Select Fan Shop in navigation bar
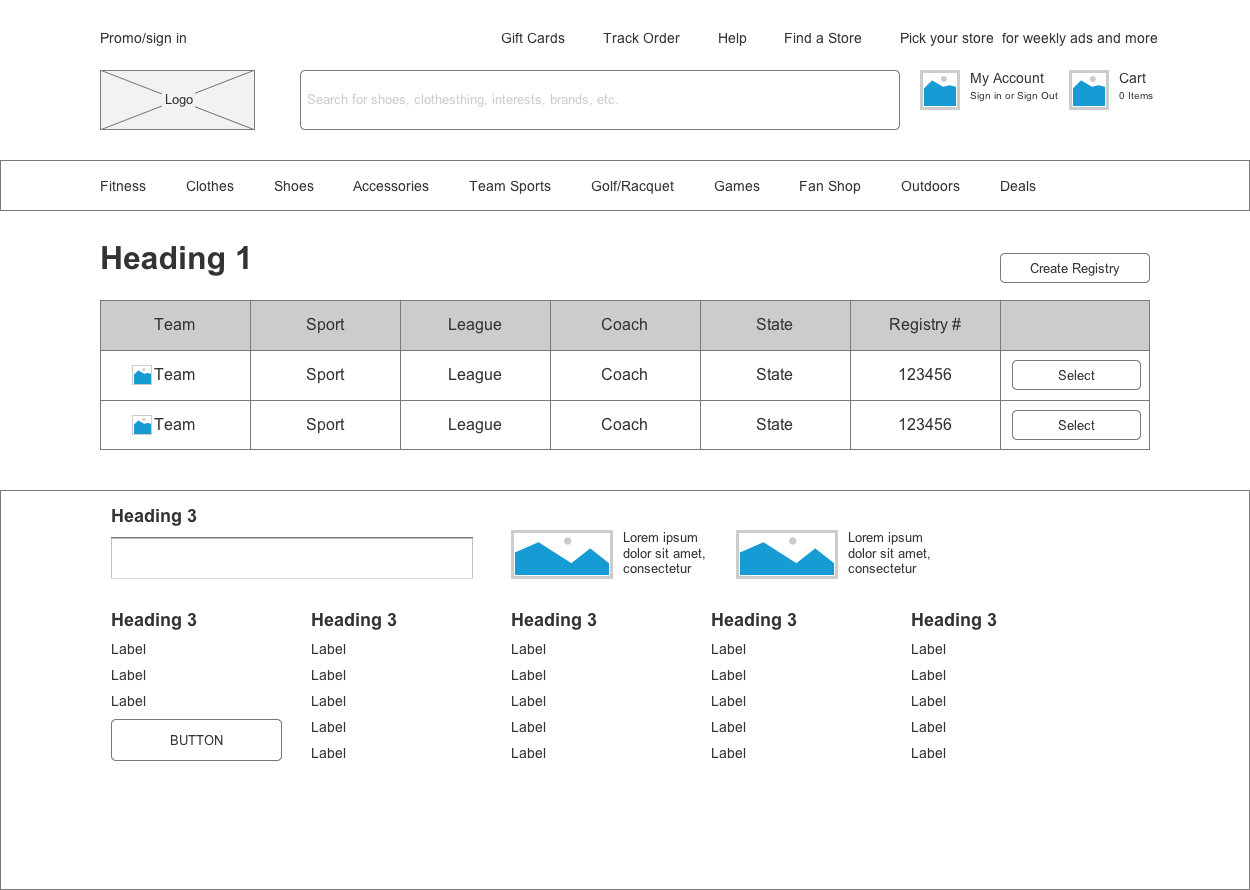Viewport: 1250px width, 890px height. pos(830,186)
